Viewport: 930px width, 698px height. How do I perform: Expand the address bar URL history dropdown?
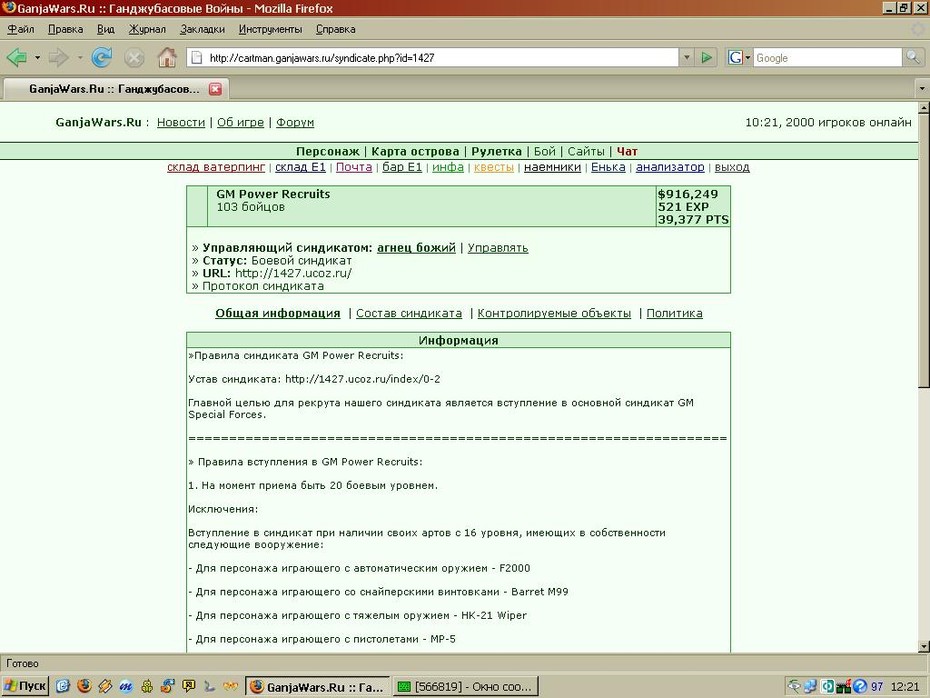687,58
